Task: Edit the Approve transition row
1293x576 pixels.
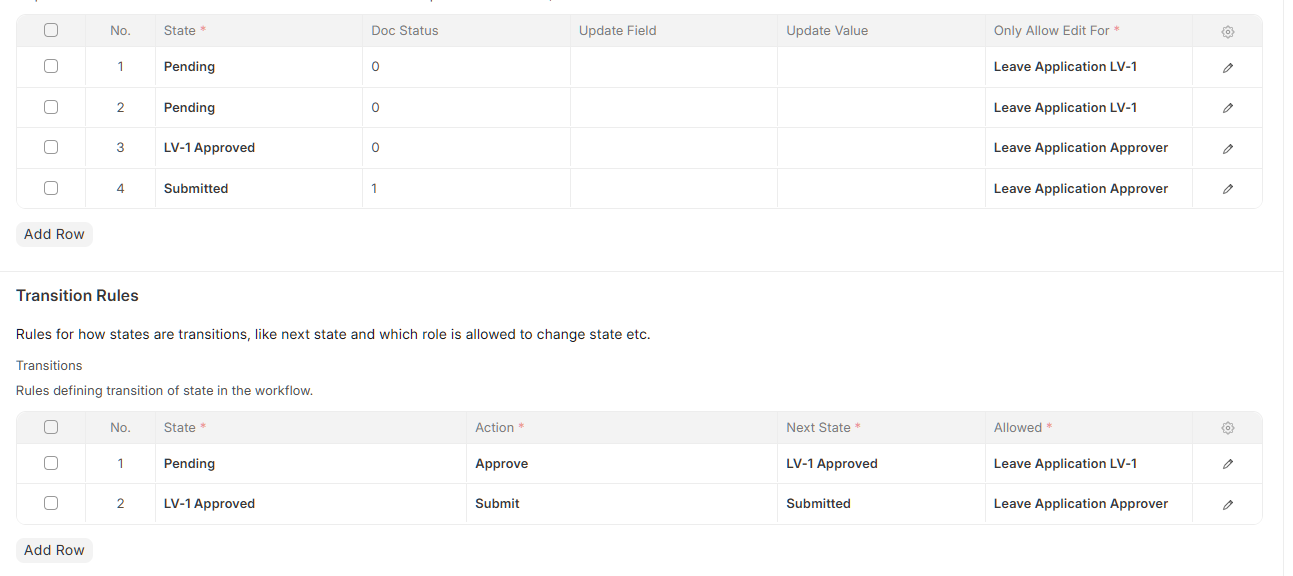Action: pyautogui.click(x=1227, y=463)
